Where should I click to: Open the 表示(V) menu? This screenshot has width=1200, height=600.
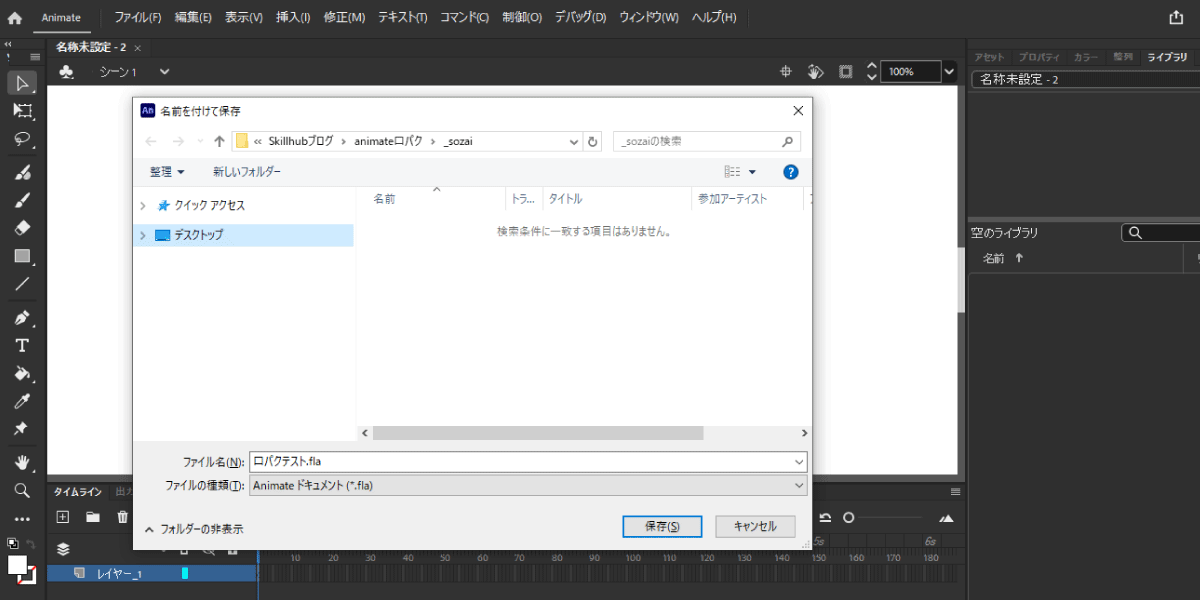tap(244, 17)
